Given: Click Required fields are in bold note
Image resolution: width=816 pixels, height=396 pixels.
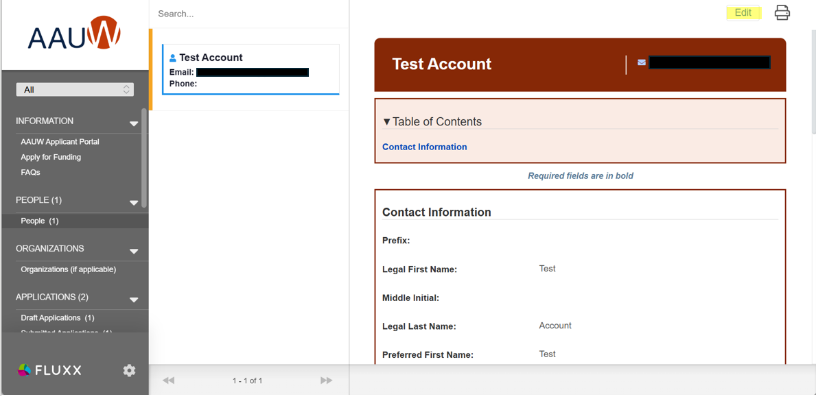Looking at the screenshot, I should click(580, 176).
